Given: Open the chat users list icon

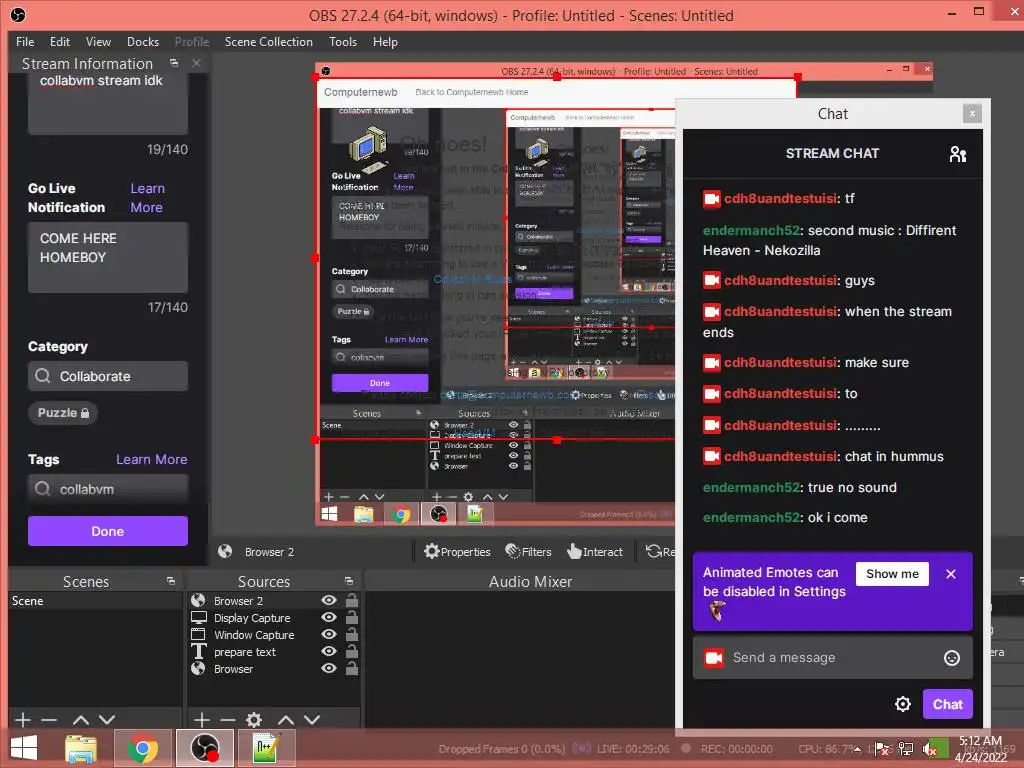Looking at the screenshot, I should pyautogui.click(x=958, y=154).
